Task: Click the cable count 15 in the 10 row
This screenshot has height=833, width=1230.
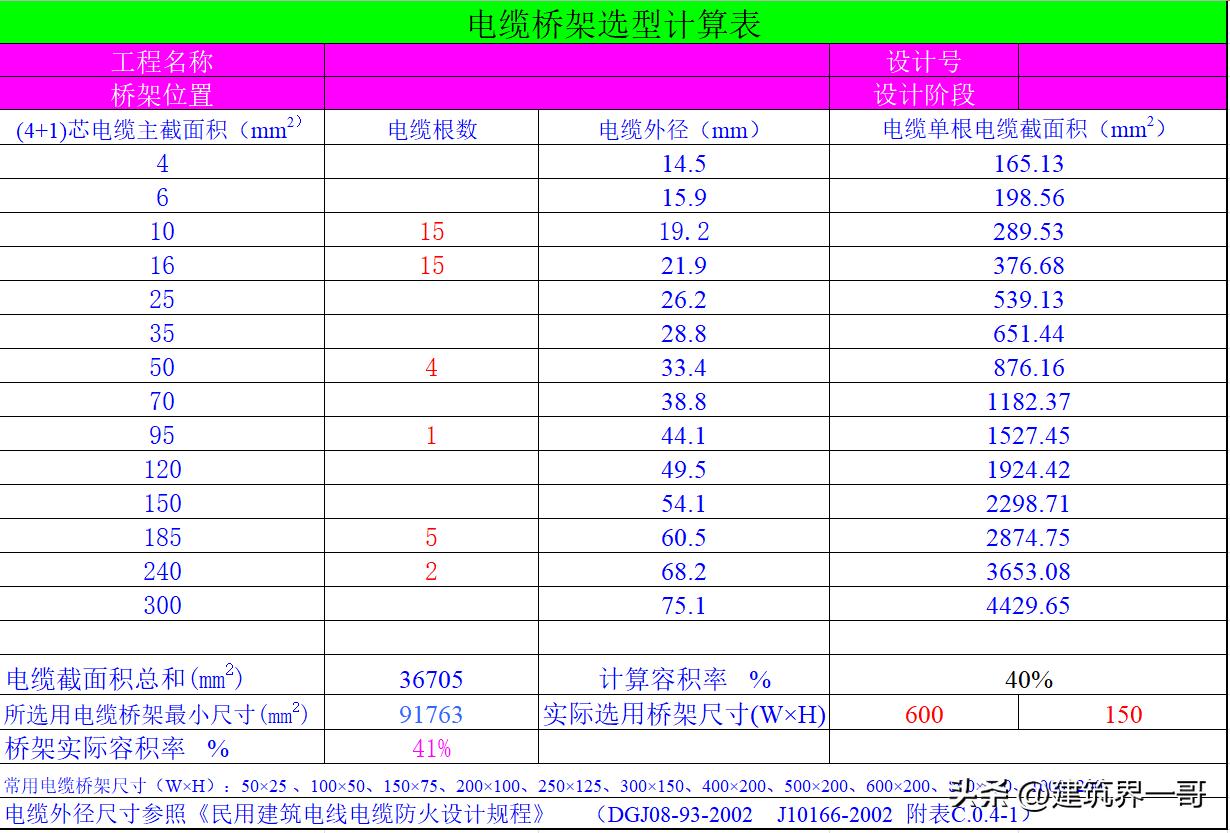Action: pyautogui.click(x=432, y=231)
